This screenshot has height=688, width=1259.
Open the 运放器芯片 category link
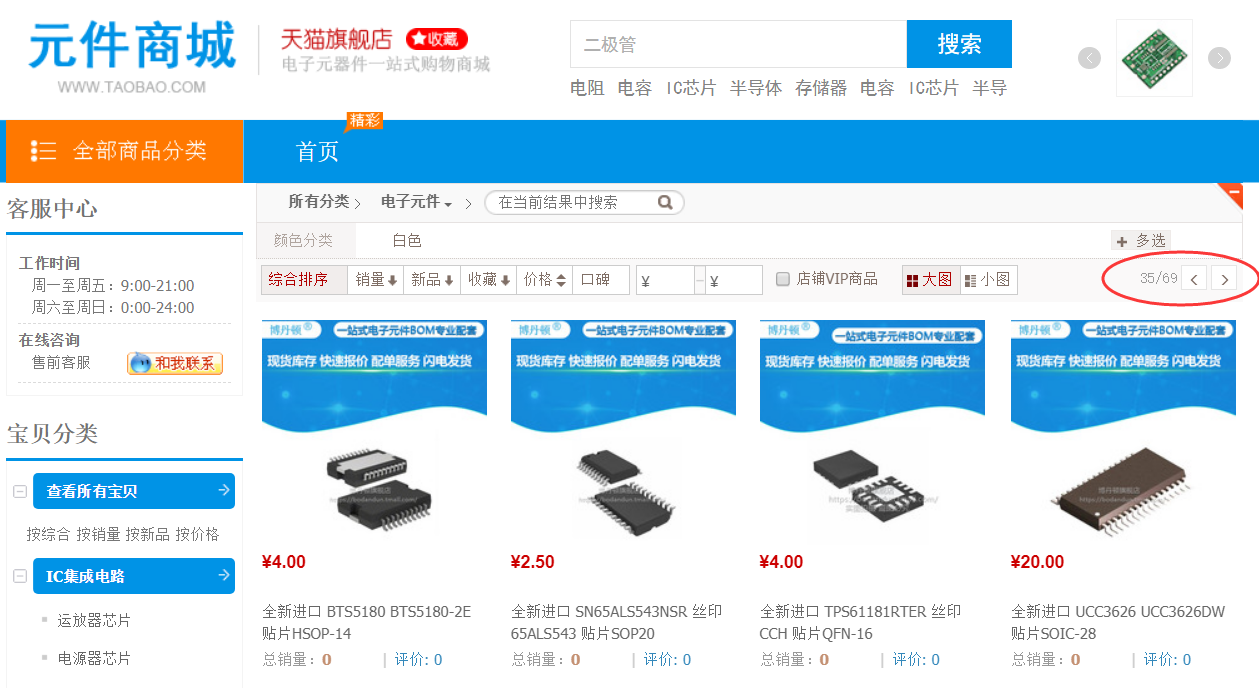click(94, 620)
